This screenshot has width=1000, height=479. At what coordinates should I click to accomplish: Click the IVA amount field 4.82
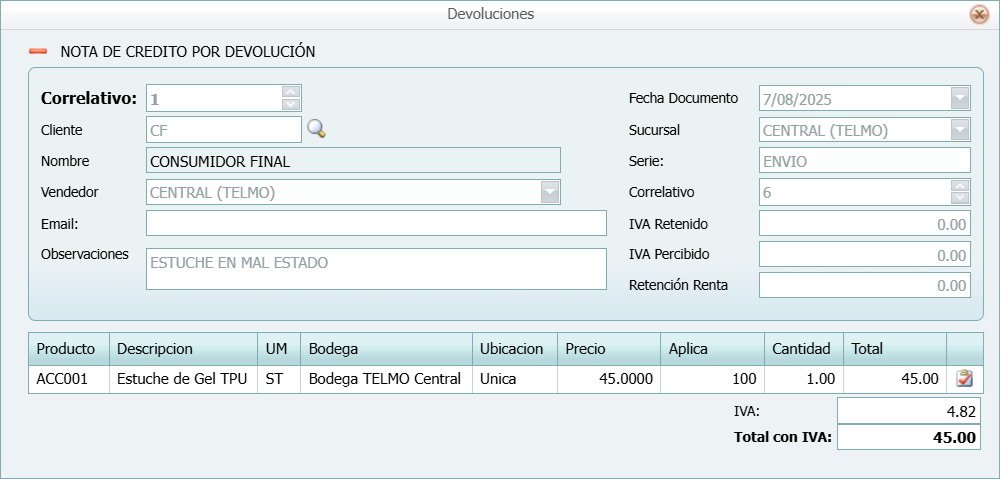point(909,411)
